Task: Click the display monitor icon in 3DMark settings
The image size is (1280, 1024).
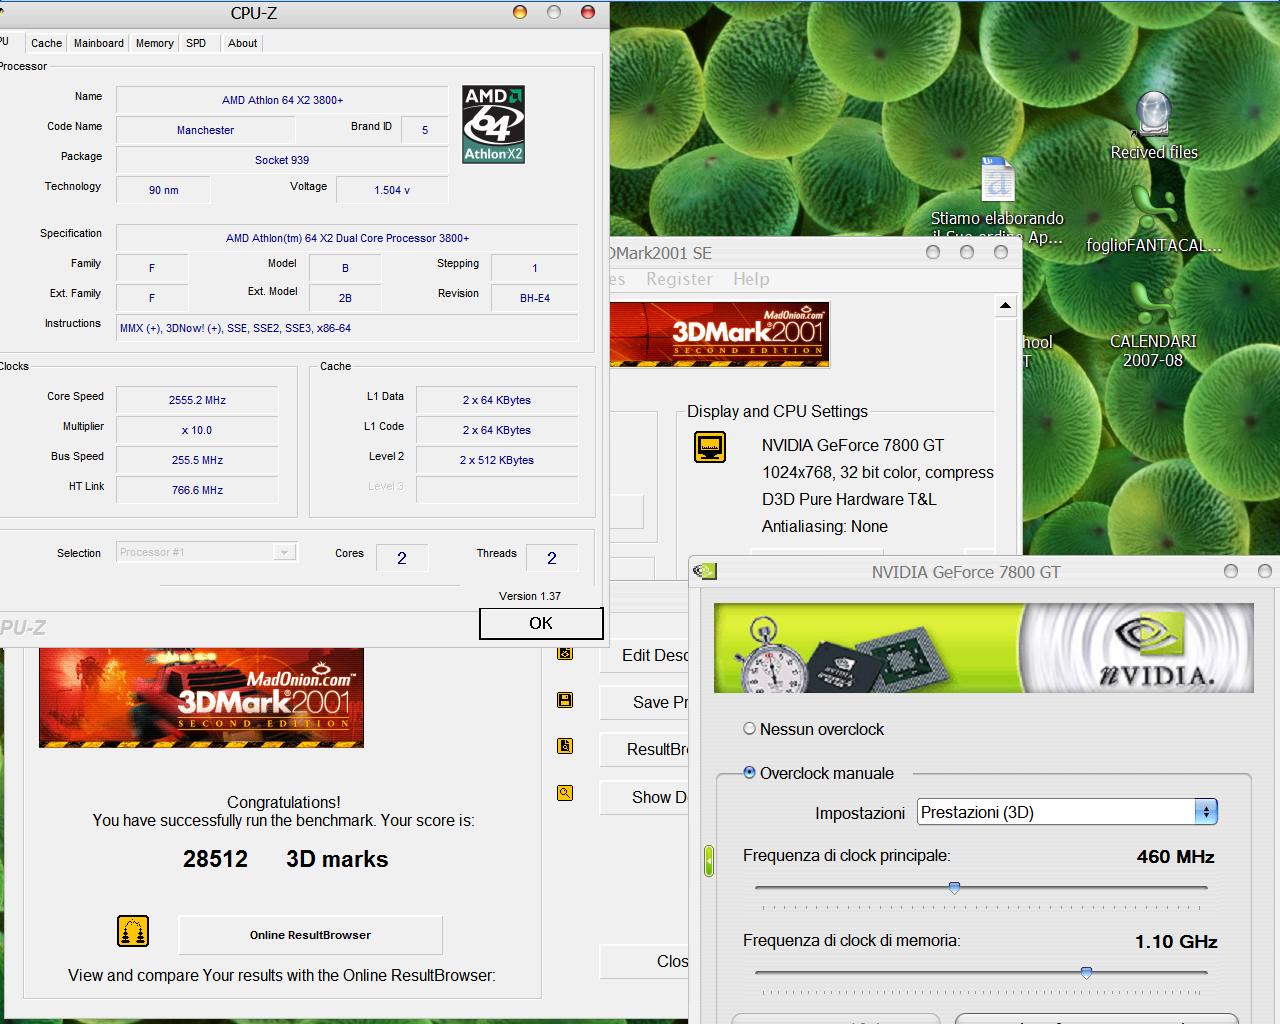Action: coord(710,446)
